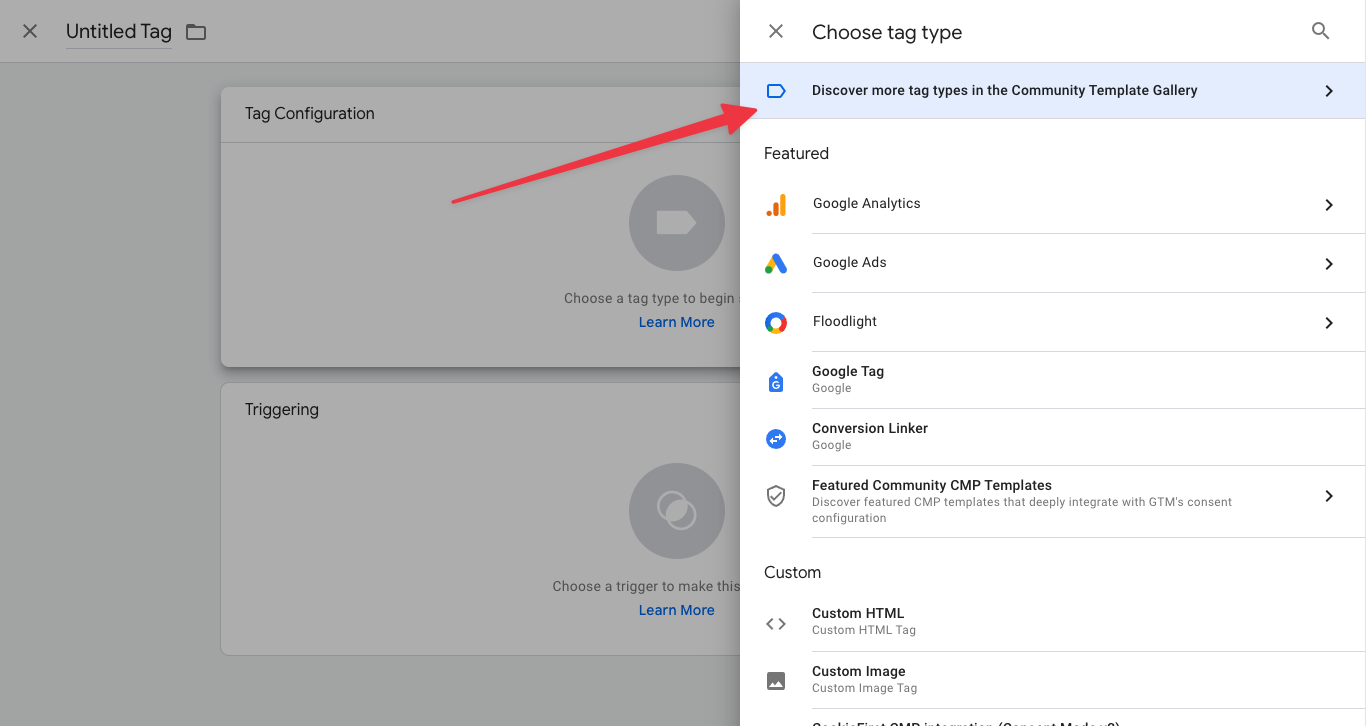Select Google Ads label
Image resolution: width=1366 pixels, height=726 pixels.
coord(850,262)
